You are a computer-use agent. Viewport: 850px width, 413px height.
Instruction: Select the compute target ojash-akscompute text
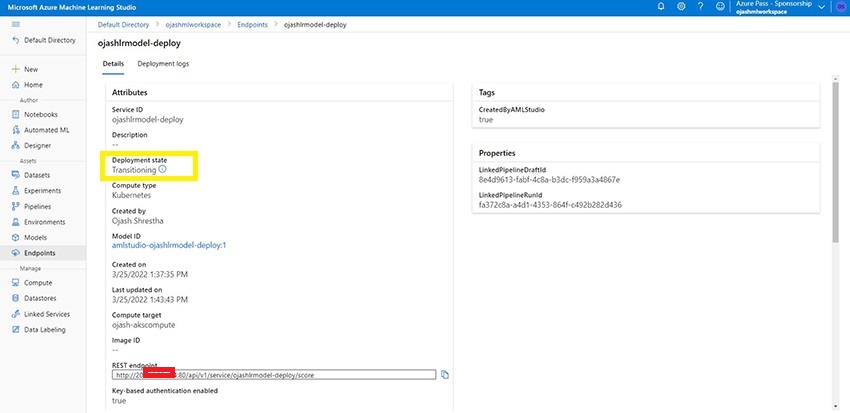coord(144,325)
